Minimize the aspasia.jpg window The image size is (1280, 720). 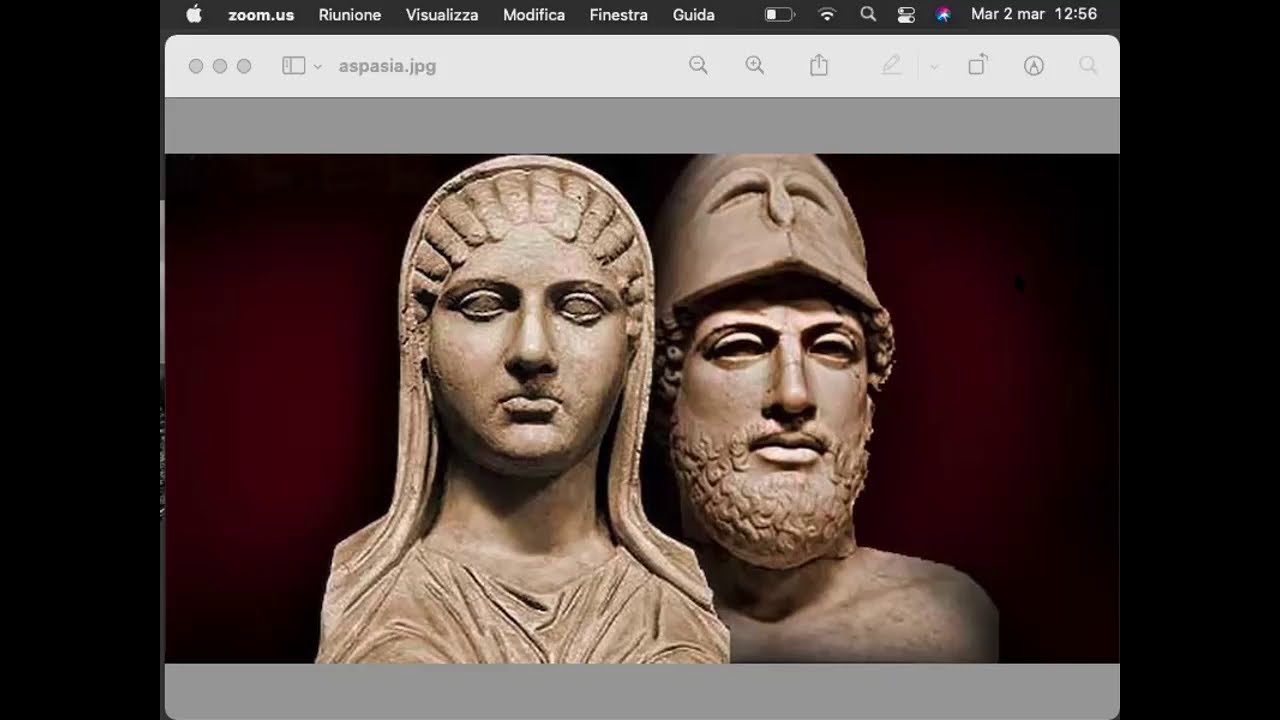220,66
